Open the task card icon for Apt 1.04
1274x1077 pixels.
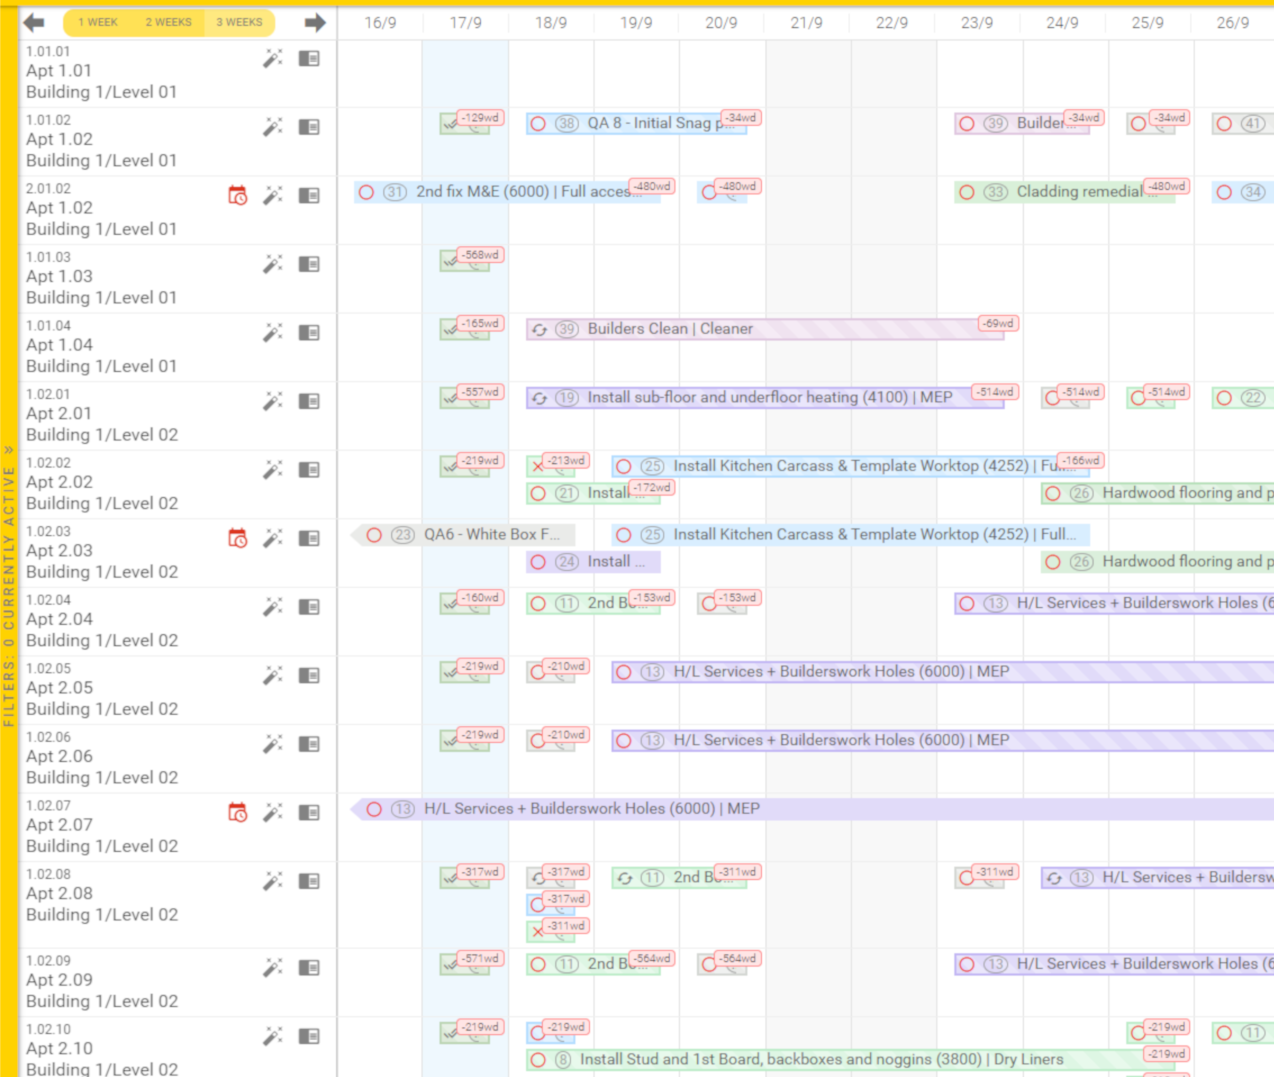tap(309, 331)
